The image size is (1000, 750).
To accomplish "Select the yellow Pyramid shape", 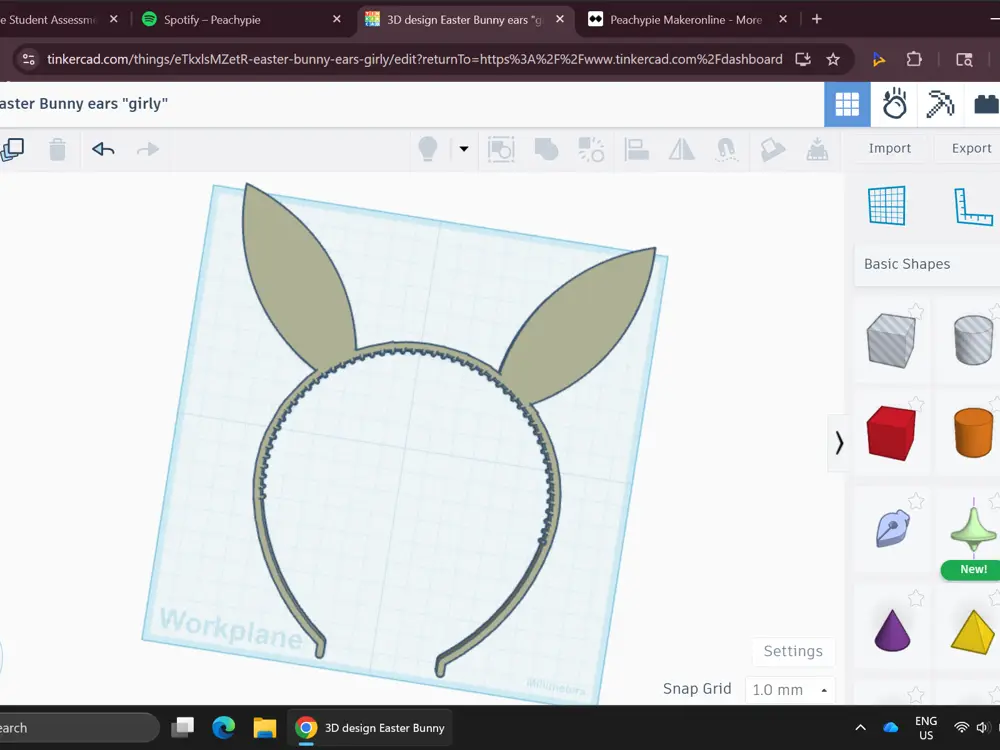I will [973, 631].
